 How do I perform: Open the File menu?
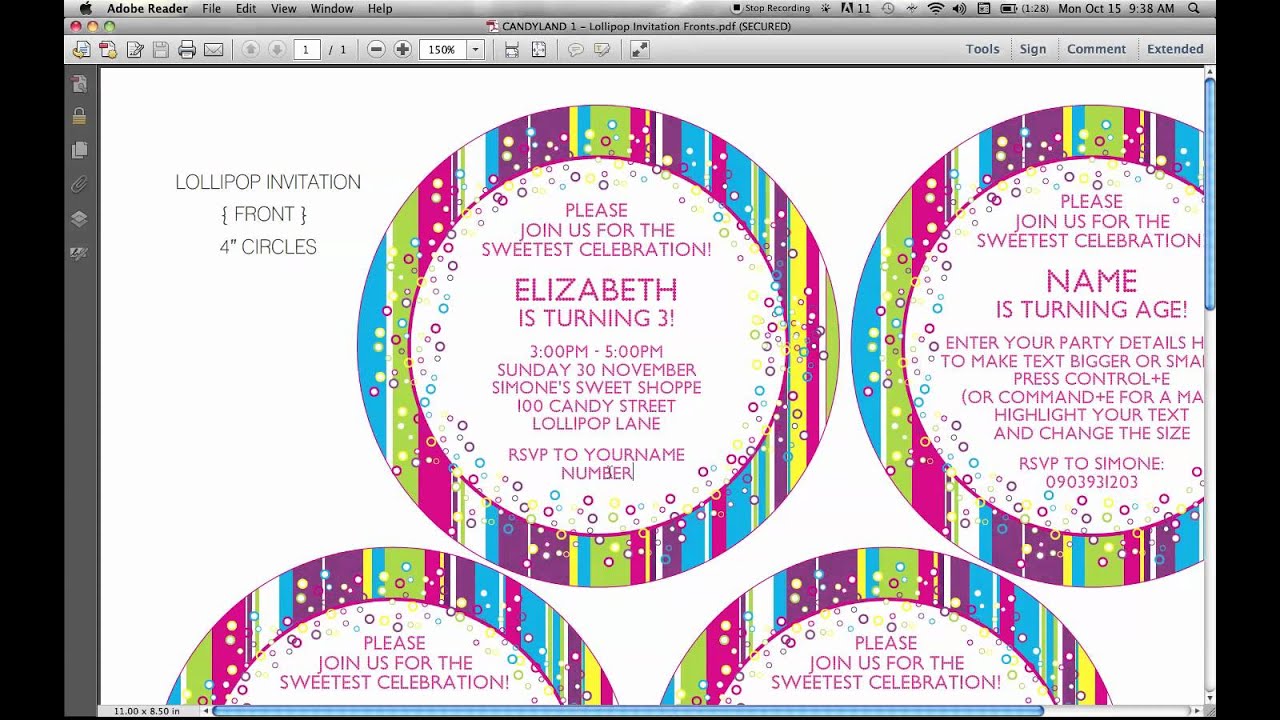211,8
